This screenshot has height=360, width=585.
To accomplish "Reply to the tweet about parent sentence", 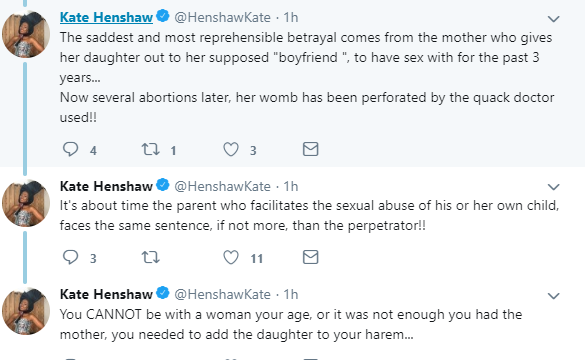I will [x=70, y=257].
